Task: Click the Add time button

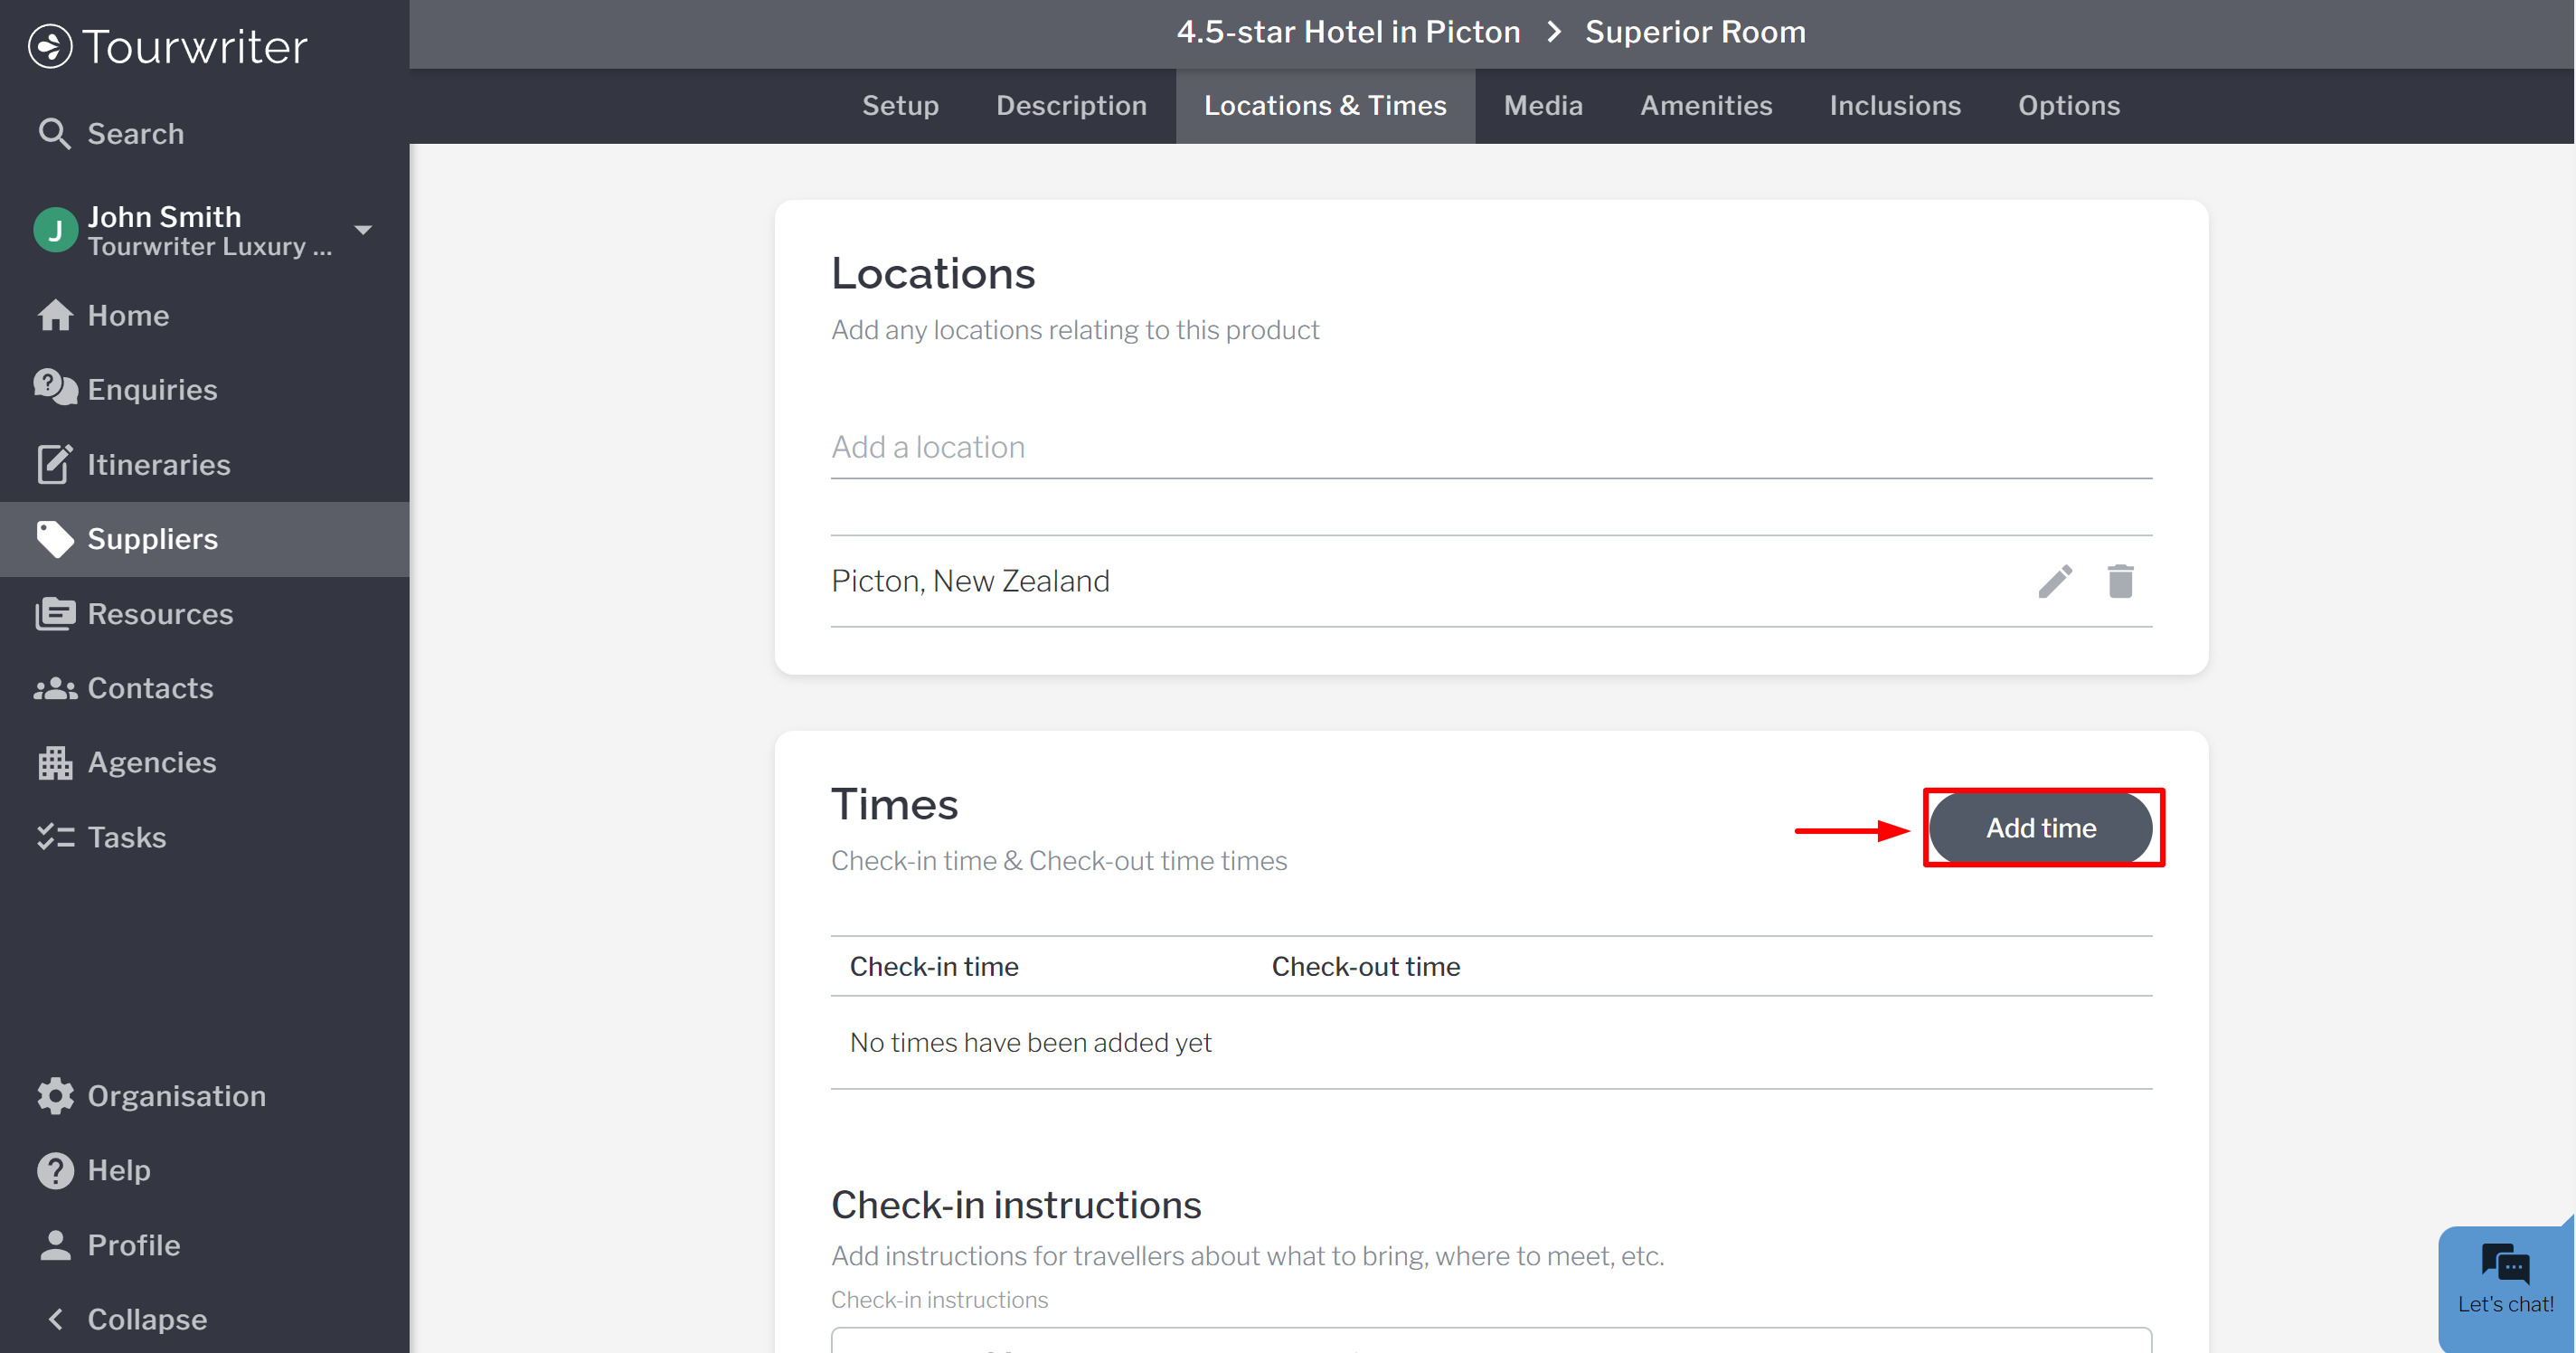Action: (2040, 828)
